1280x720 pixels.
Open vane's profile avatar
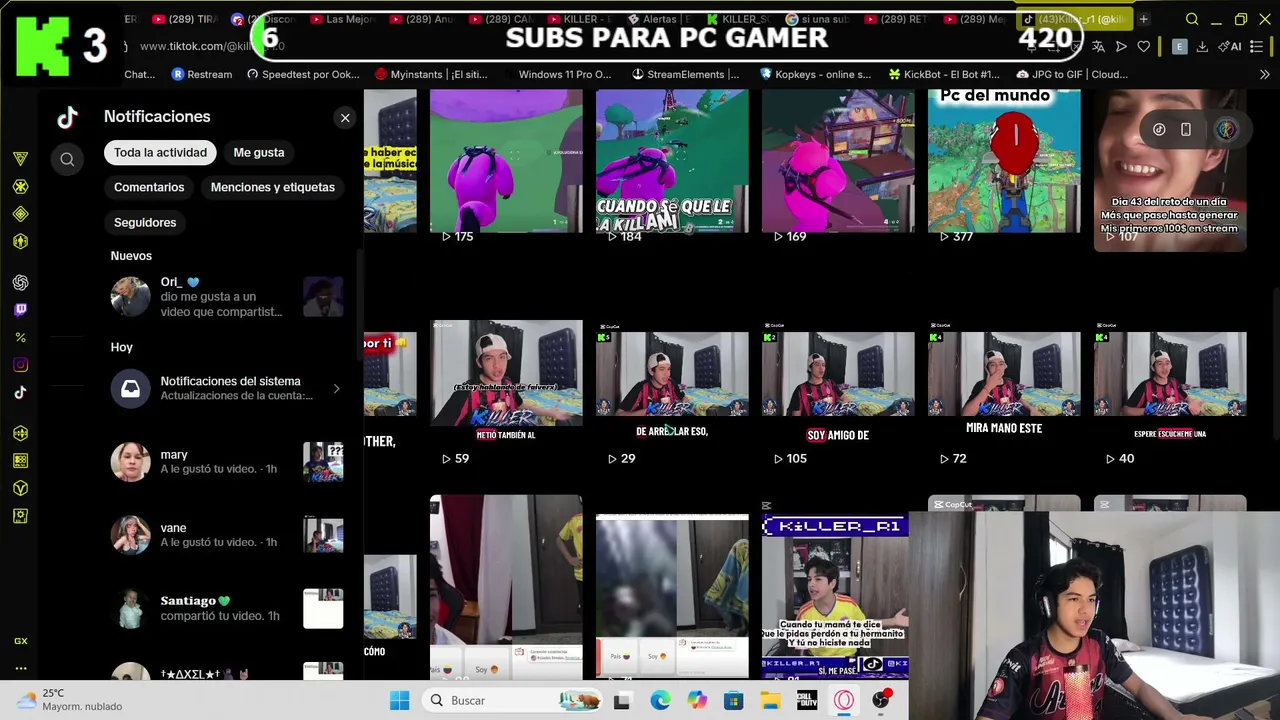click(x=130, y=535)
